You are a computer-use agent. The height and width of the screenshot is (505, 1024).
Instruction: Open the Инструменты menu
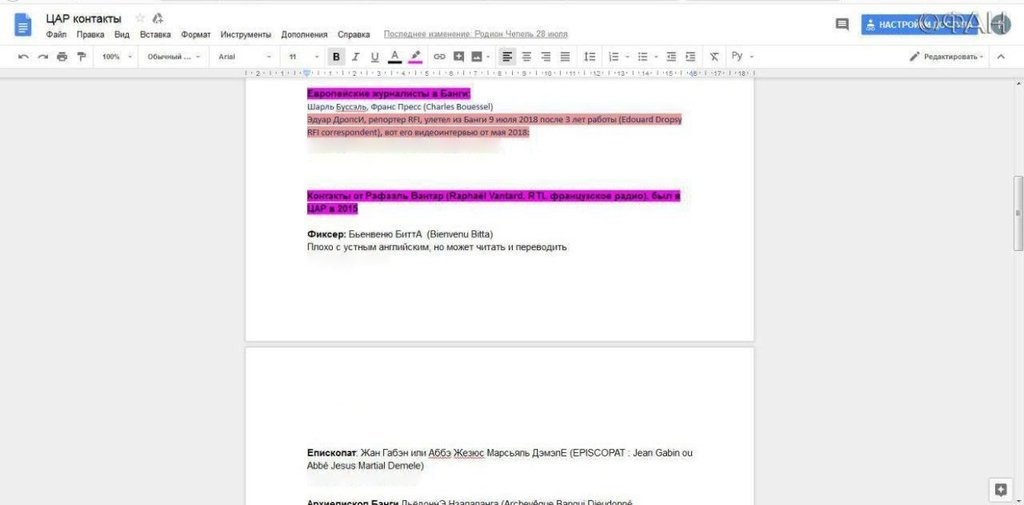(x=245, y=34)
